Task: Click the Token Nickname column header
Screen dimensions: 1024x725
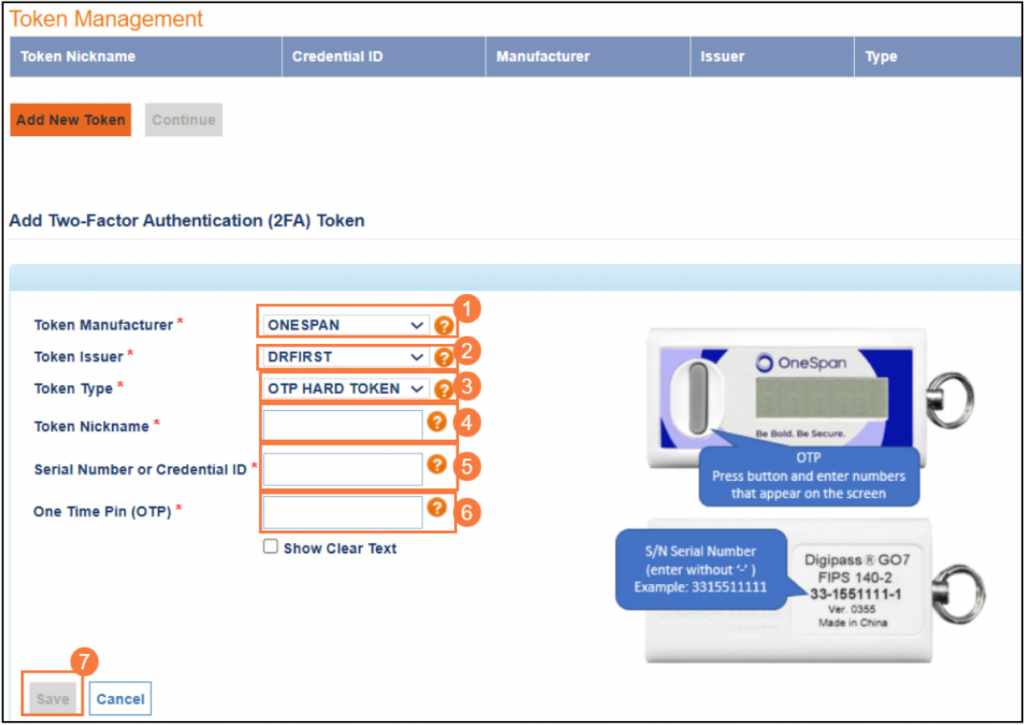Action: pos(78,57)
